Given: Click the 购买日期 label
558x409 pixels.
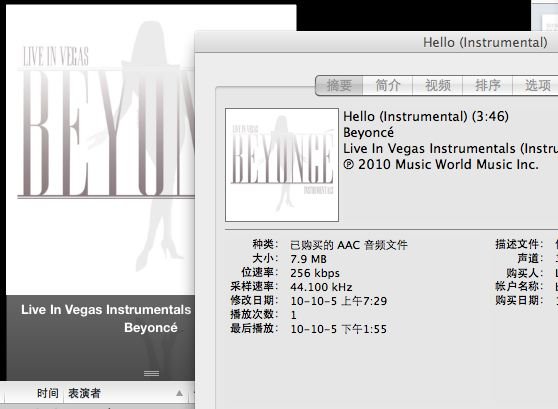Looking at the screenshot, I should click(519, 300).
